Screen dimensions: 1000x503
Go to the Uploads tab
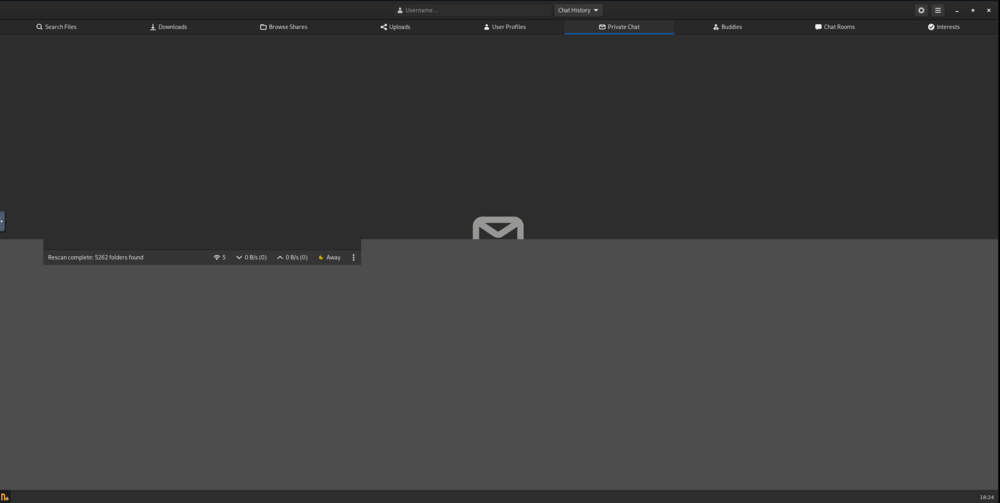click(x=395, y=27)
